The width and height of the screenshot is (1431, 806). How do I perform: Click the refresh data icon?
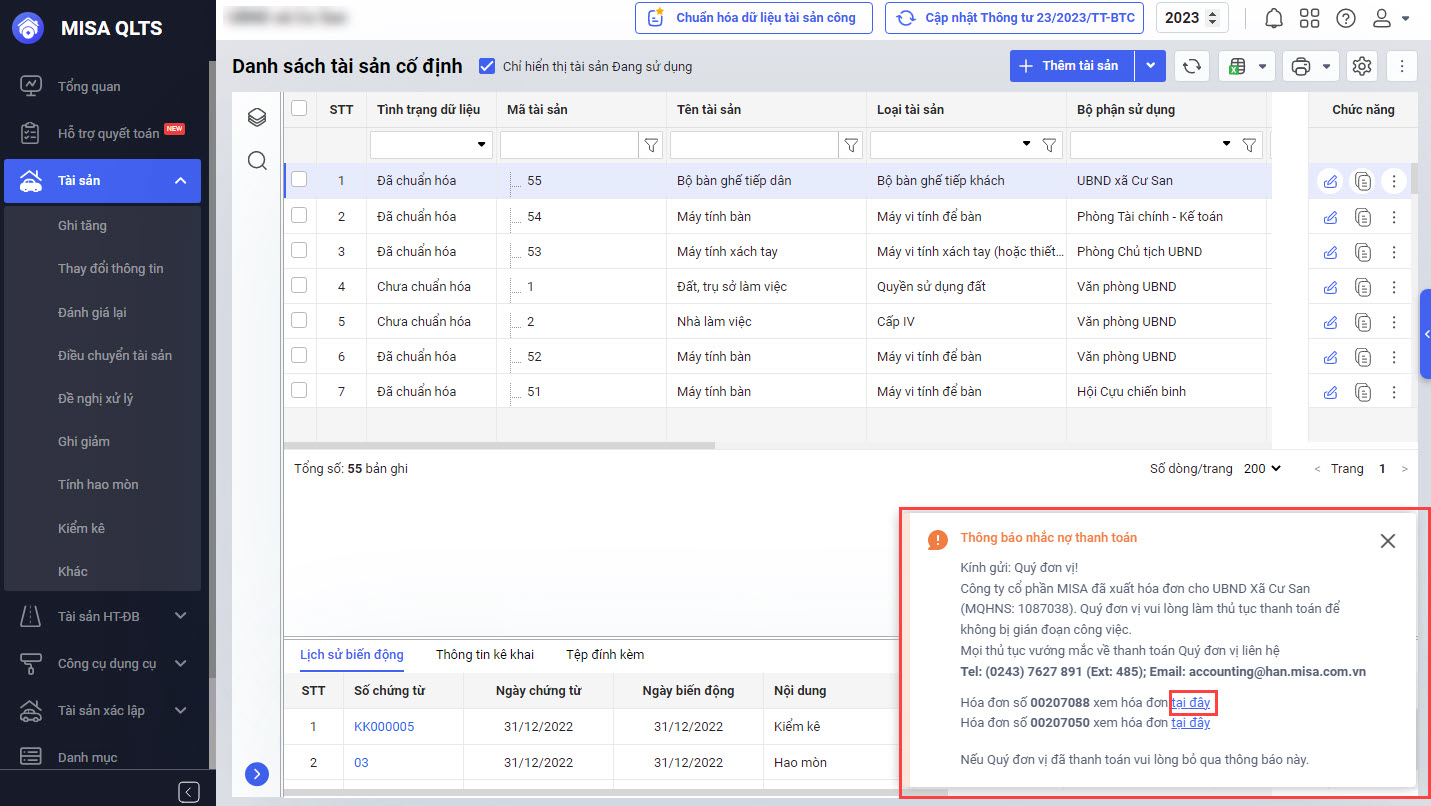coord(1191,66)
